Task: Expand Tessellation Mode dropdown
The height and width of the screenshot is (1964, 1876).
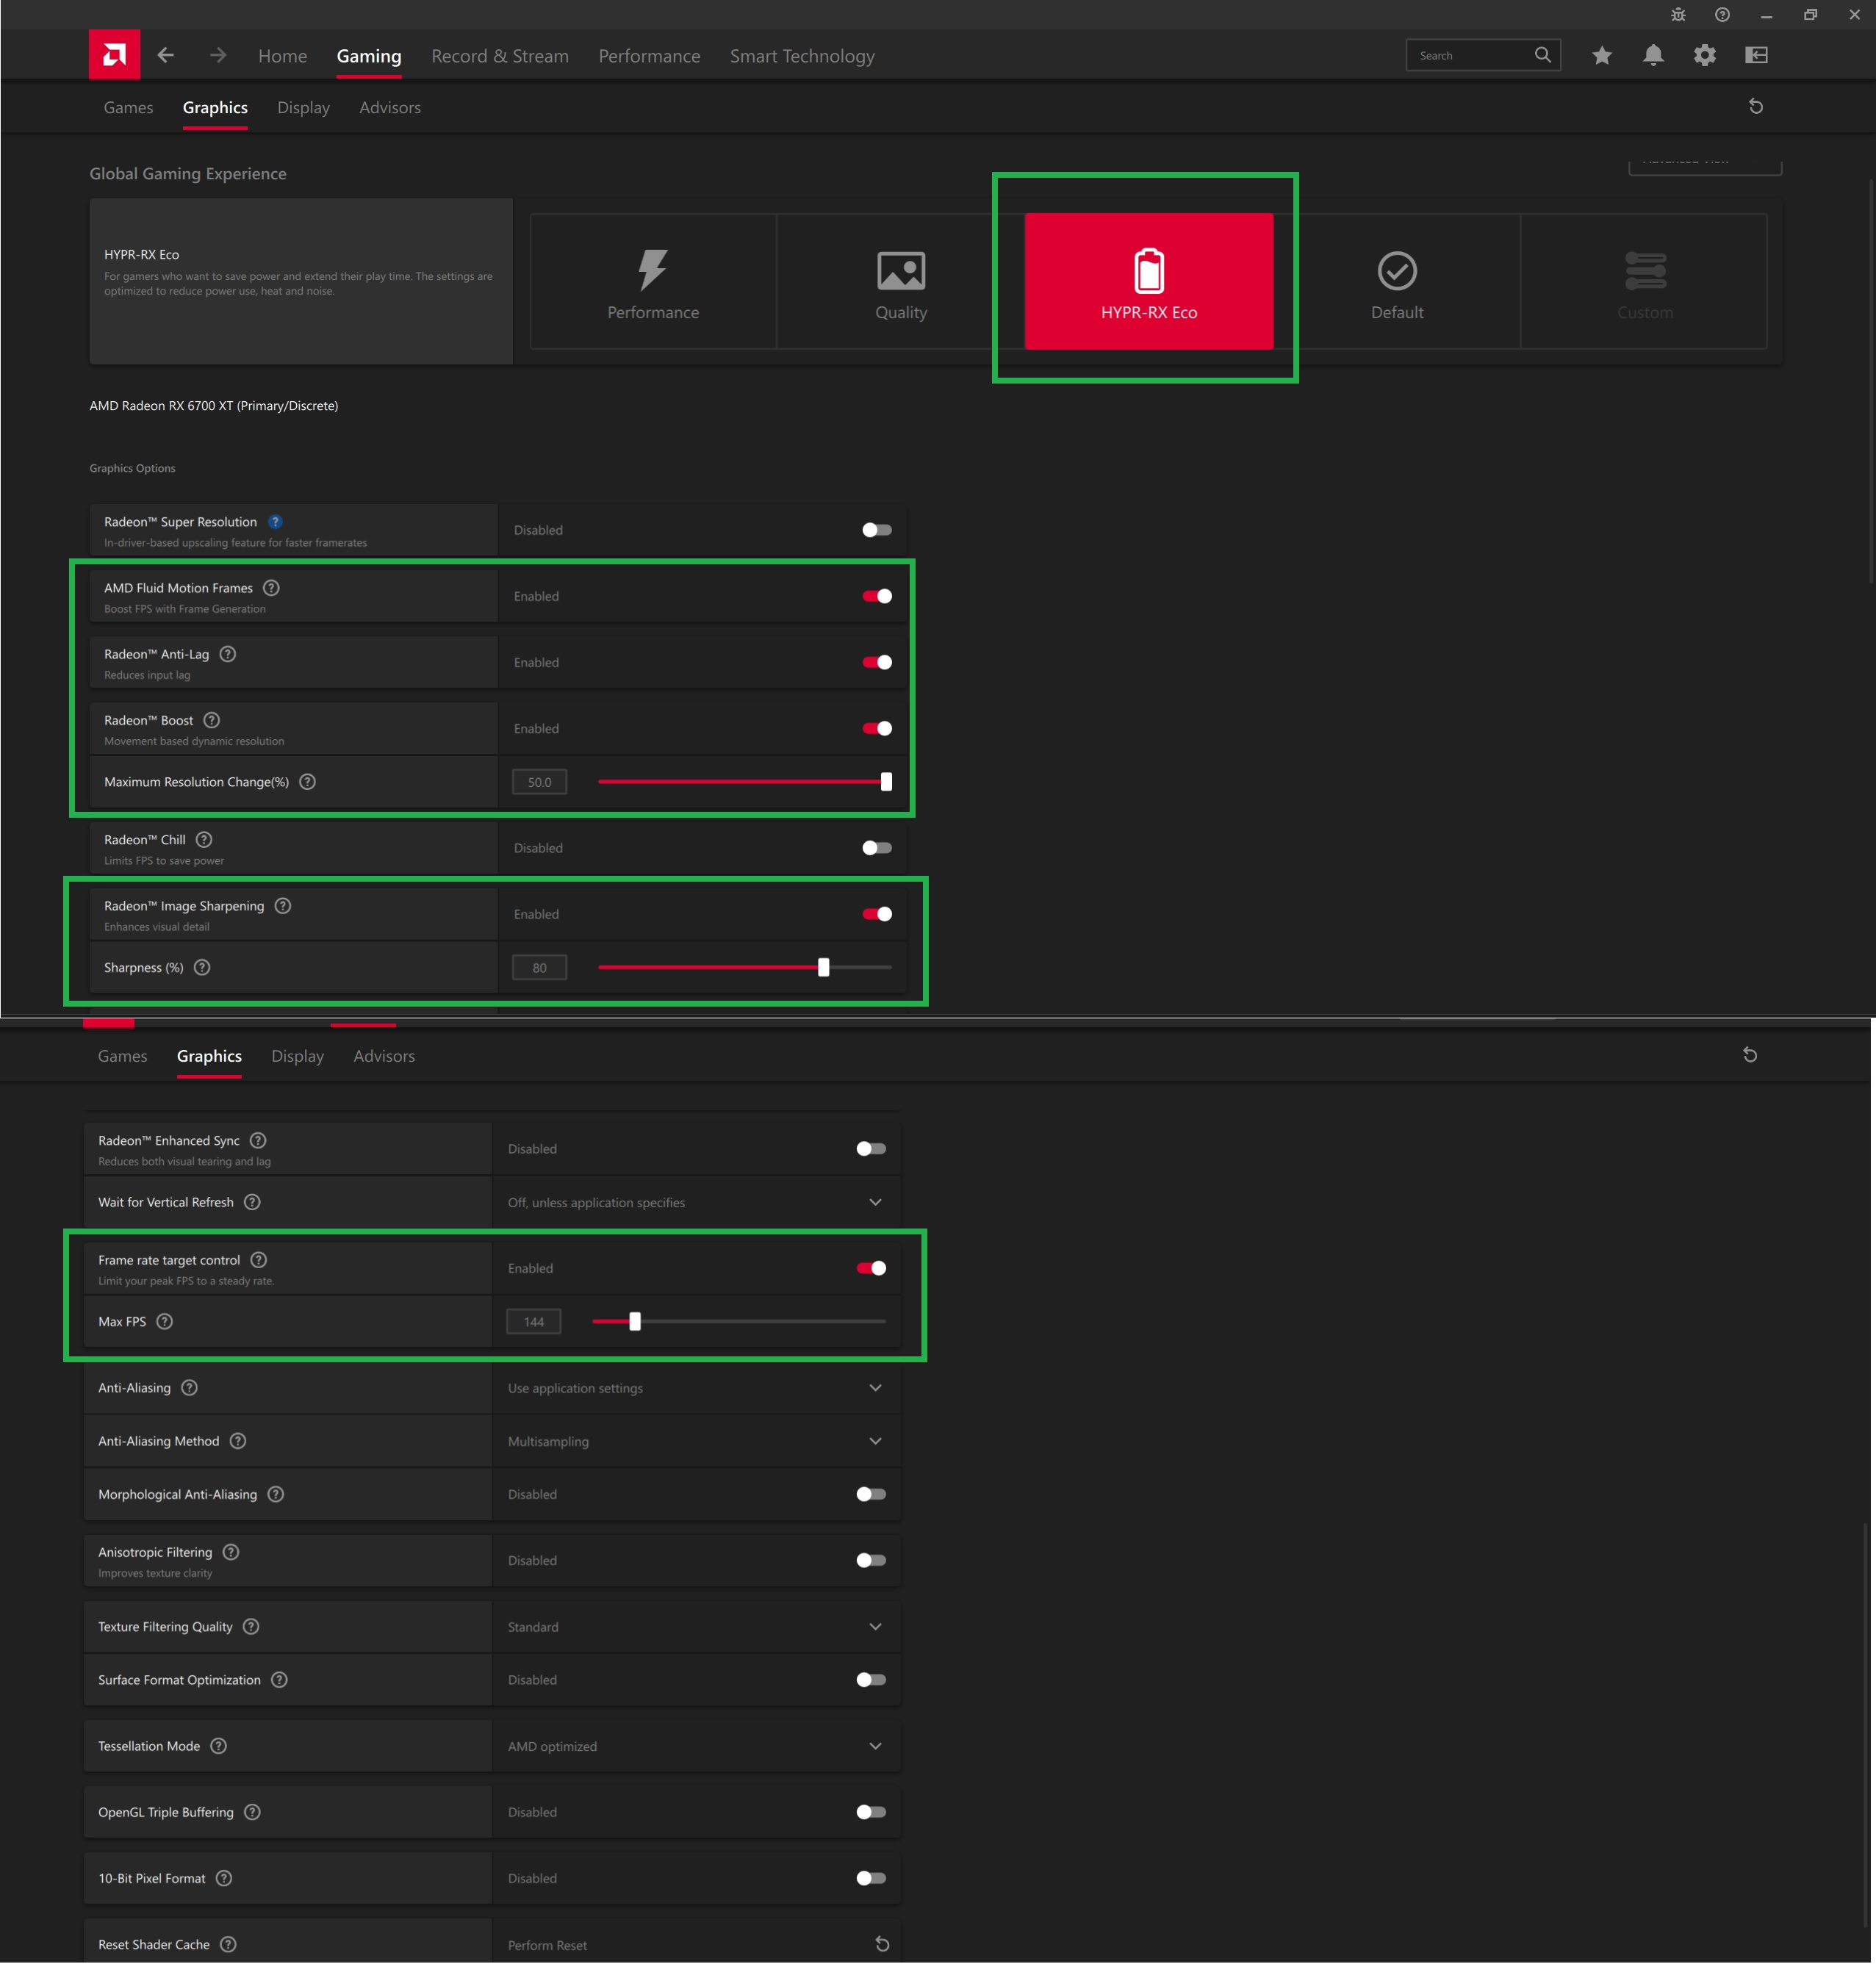Action: [x=875, y=1745]
